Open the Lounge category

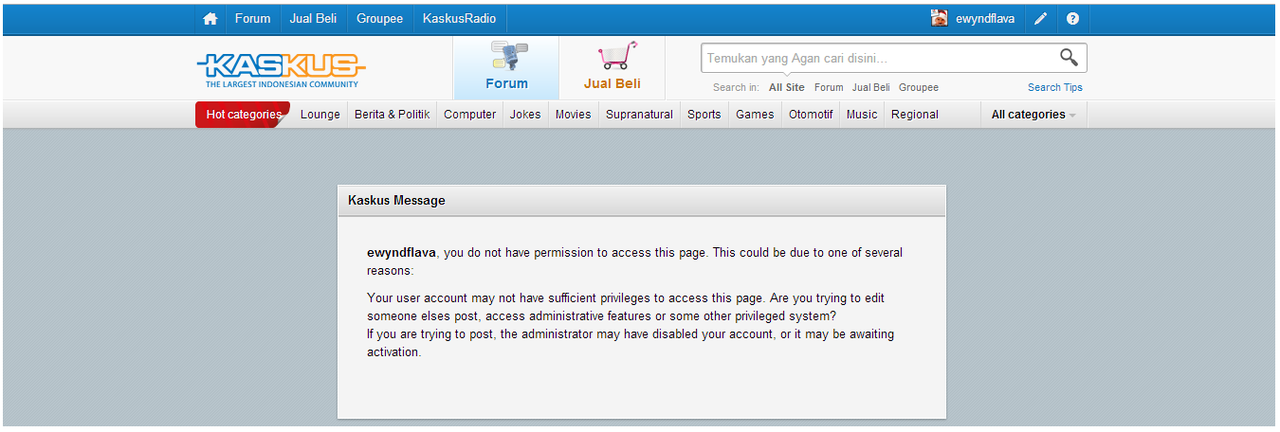(320, 115)
